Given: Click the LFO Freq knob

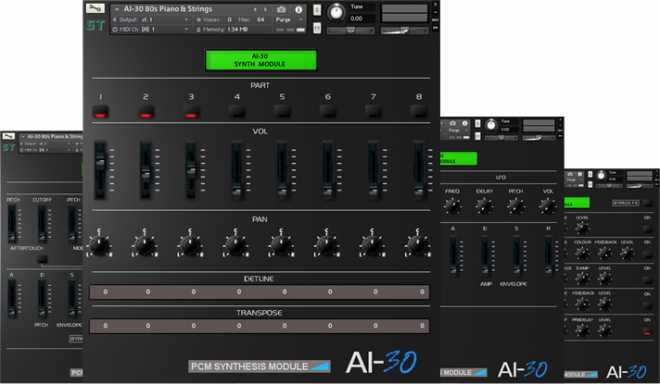Looking at the screenshot, I should [452, 206].
